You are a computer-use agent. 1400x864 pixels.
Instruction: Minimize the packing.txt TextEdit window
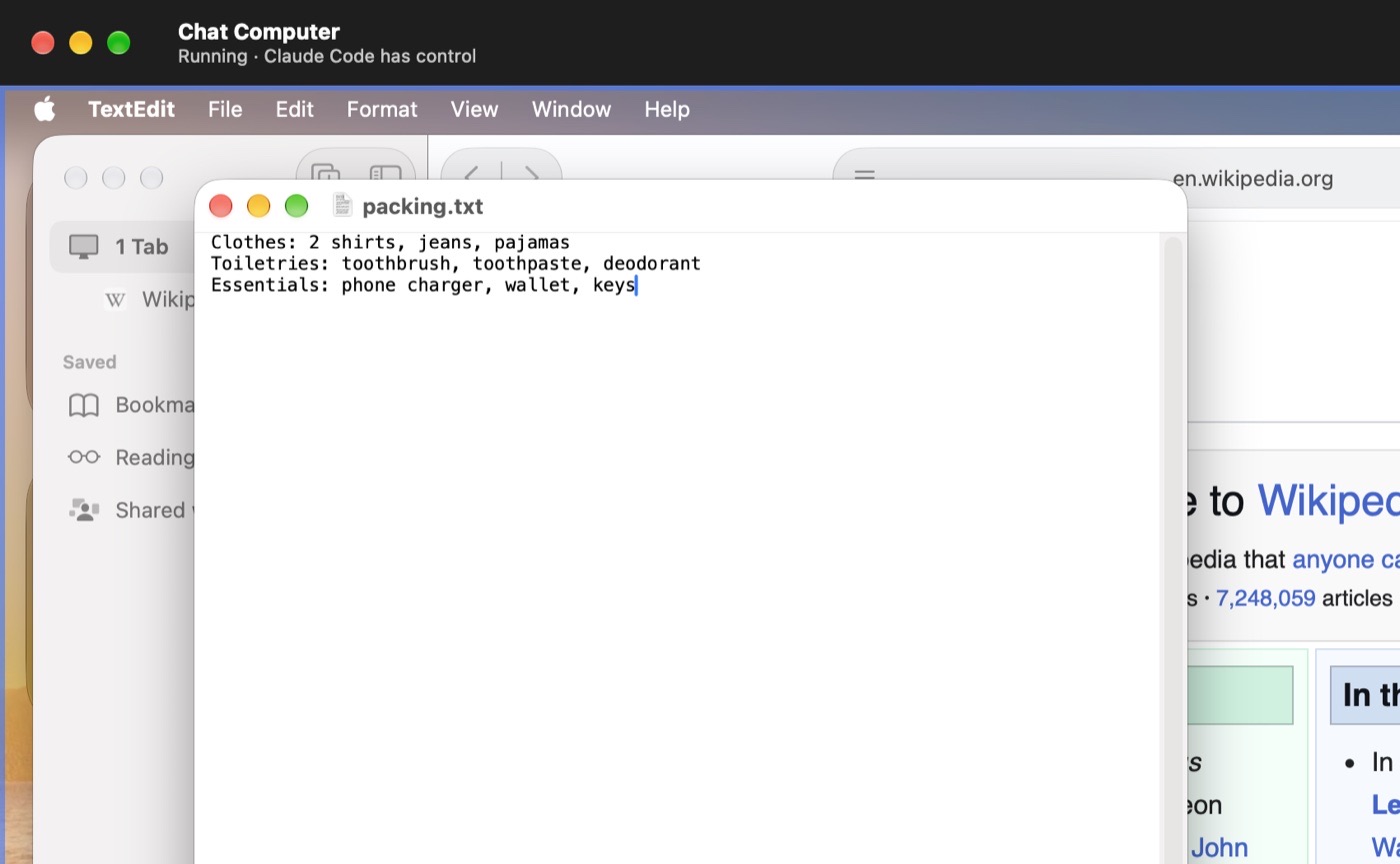click(x=259, y=206)
